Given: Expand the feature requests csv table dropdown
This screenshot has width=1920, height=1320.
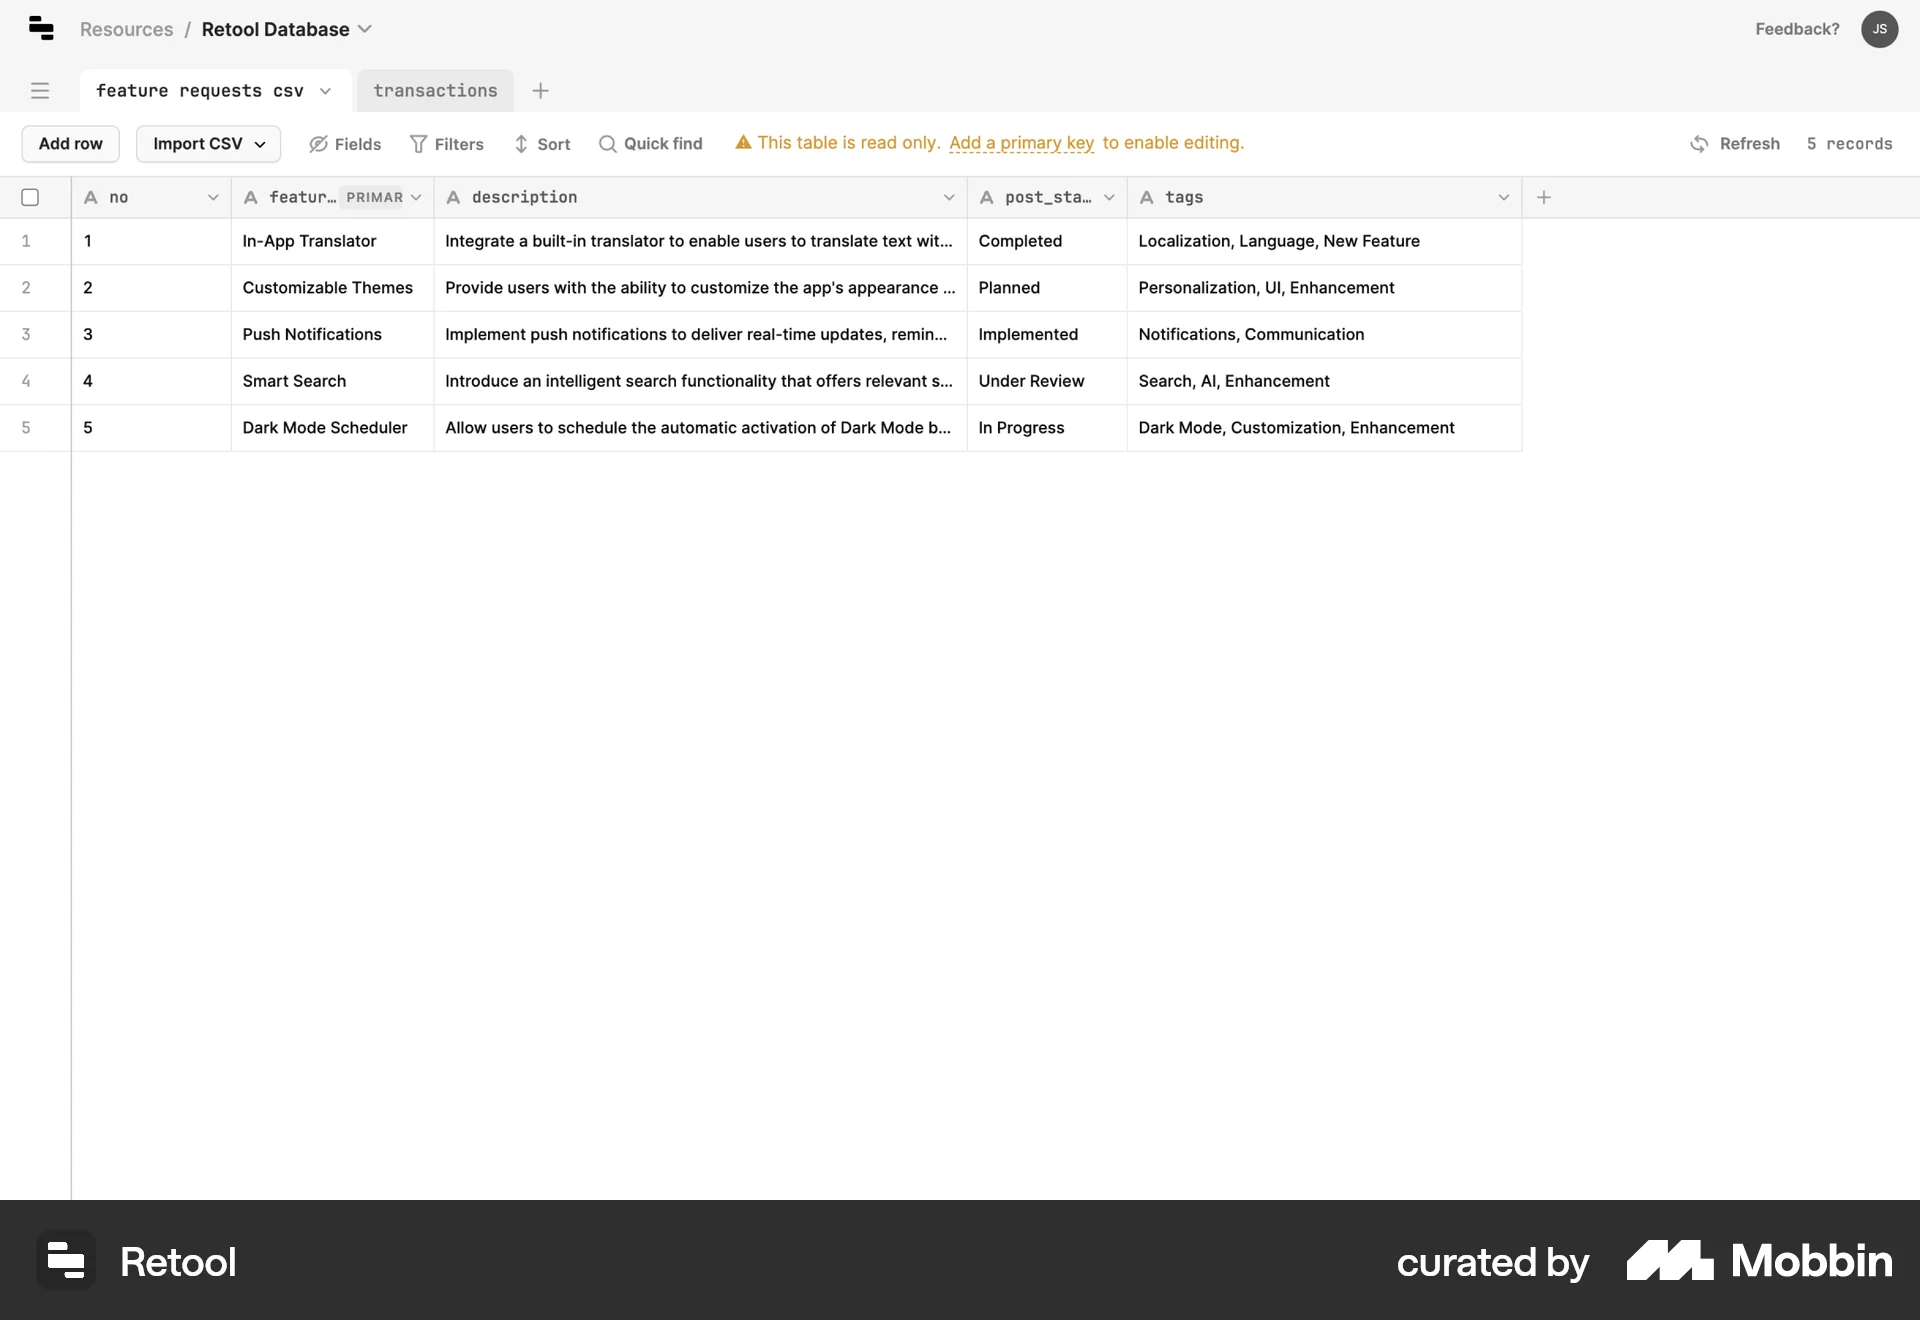Looking at the screenshot, I should [325, 90].
